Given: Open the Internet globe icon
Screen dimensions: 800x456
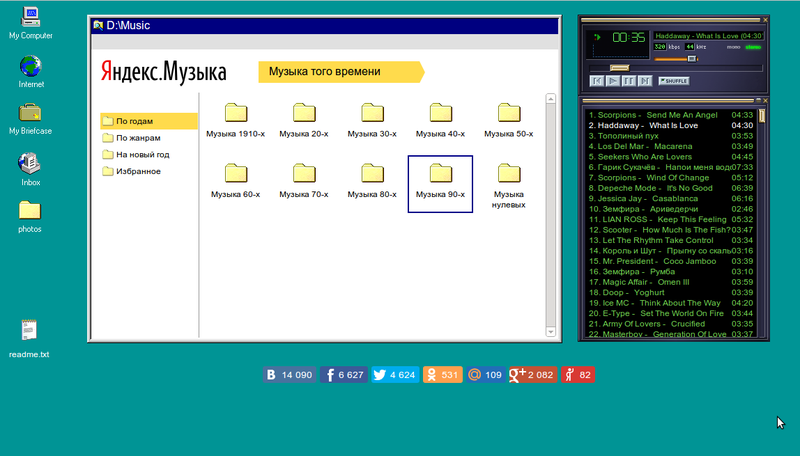Looking at the screenshot, I should 31,71.
